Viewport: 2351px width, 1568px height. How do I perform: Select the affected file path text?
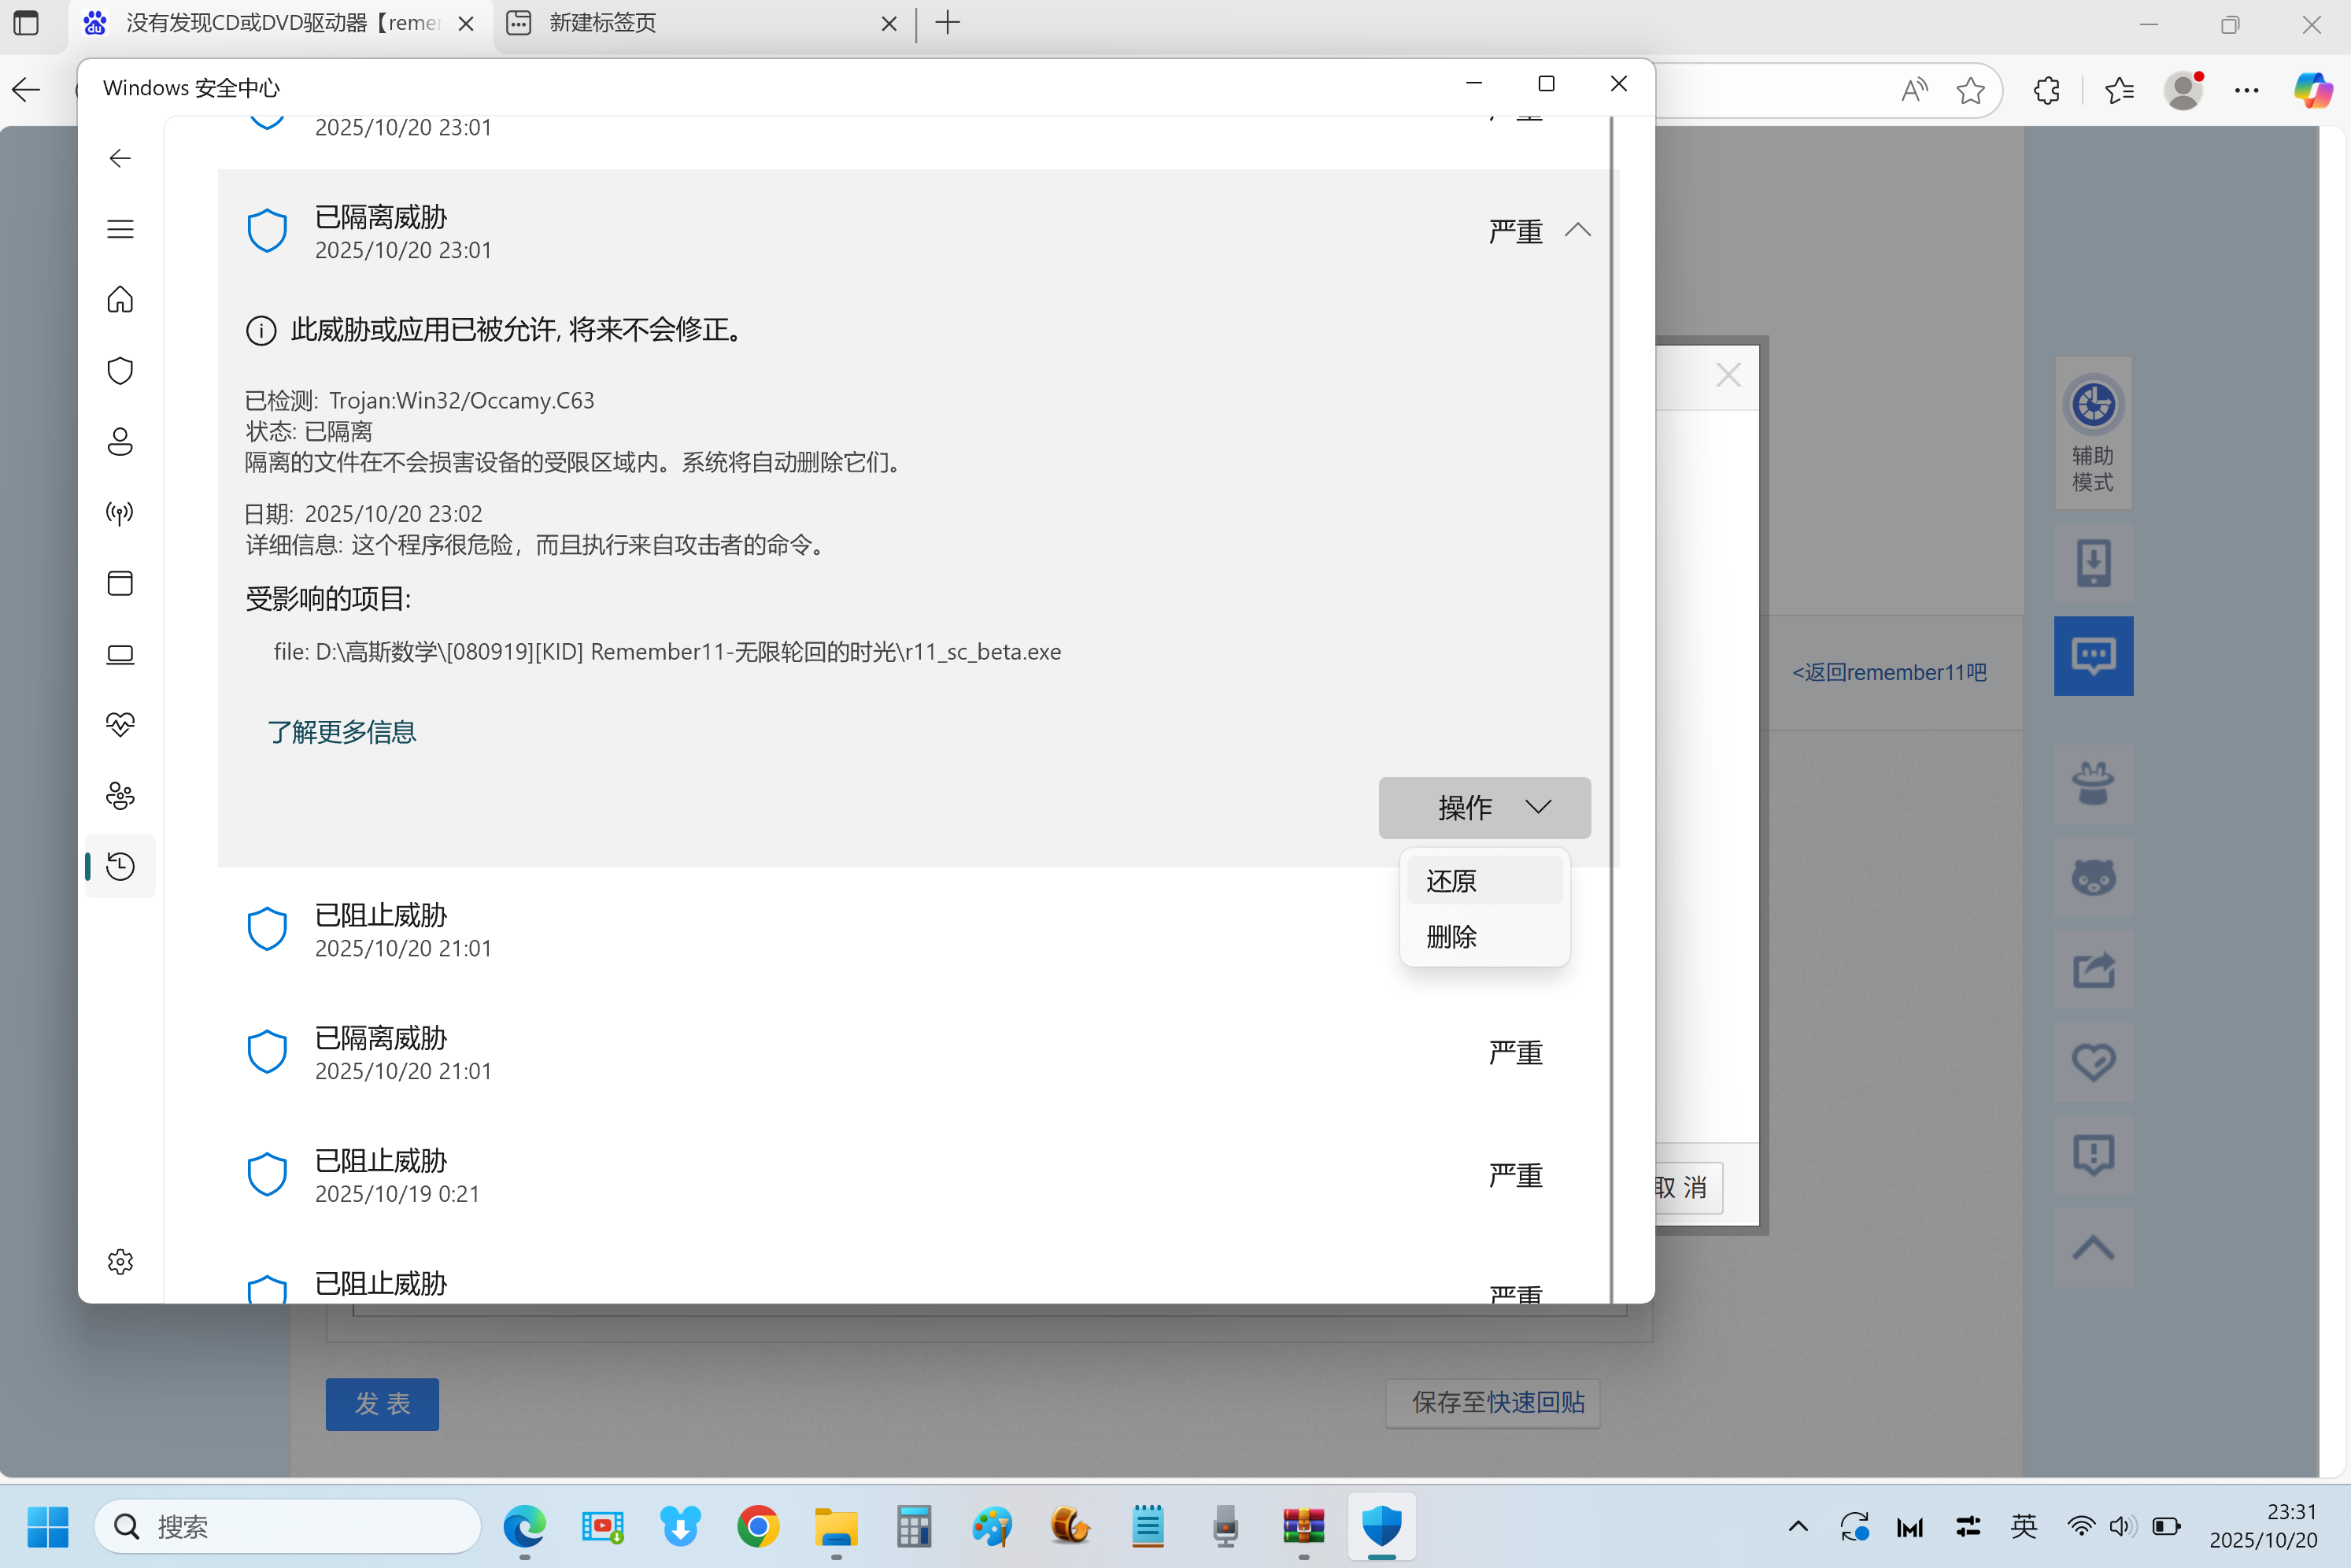[667, 651]
